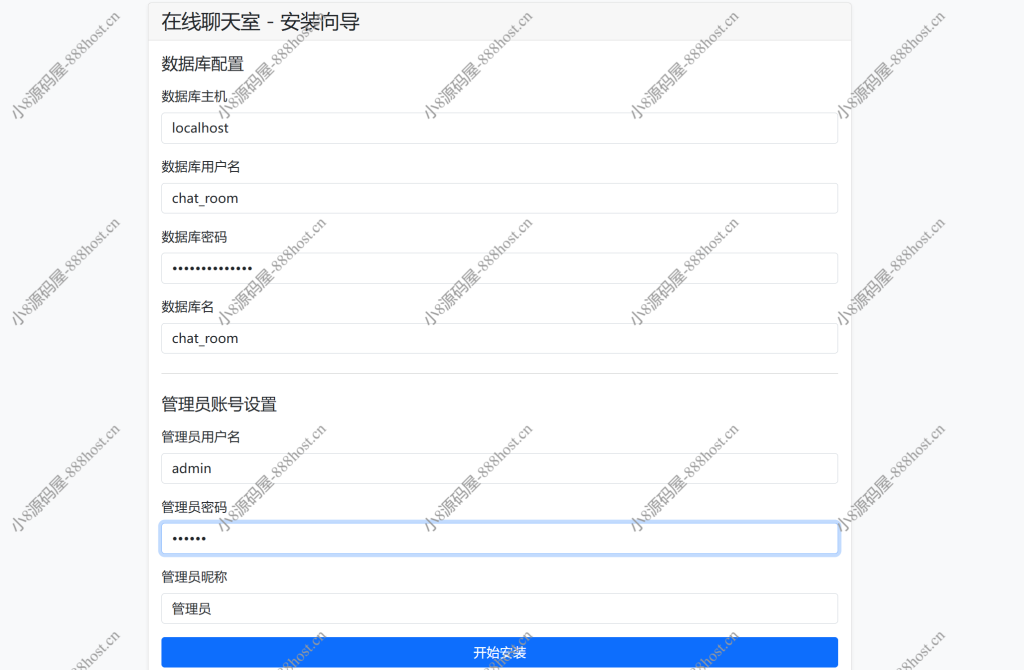Image resolution: width=1024 pixels, height=670 pixels.
Task: Click the 数据库用户名 input field
Action: click(500, 198)
